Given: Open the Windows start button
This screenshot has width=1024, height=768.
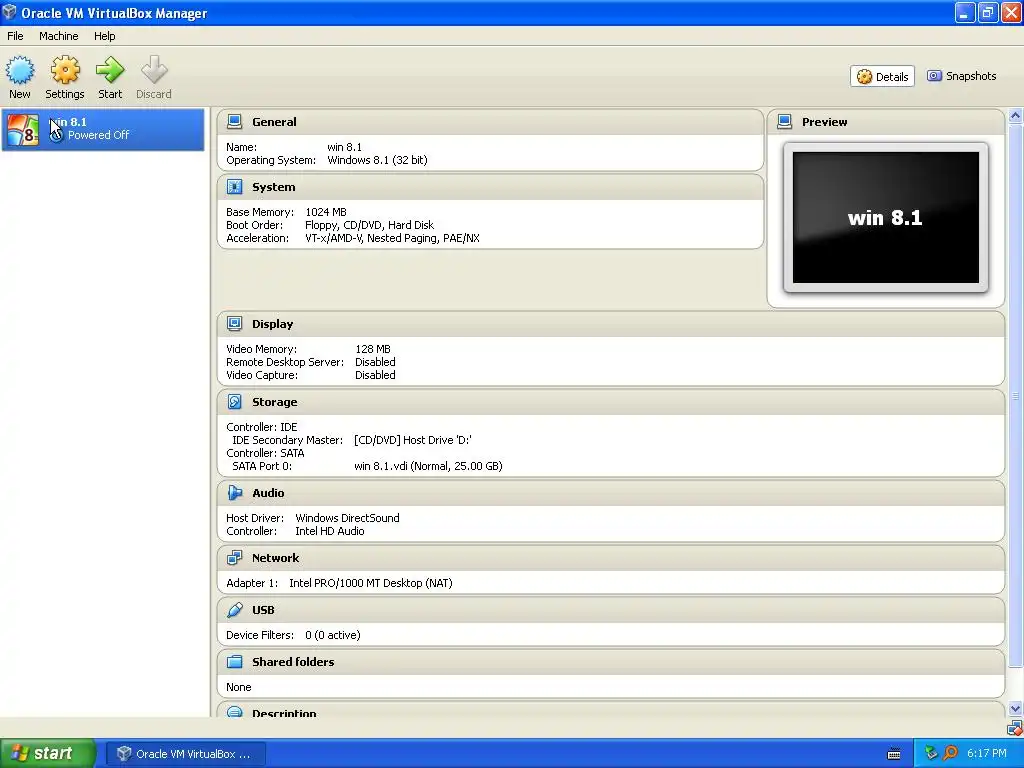Looking at the screenshot, I should pos(48,753).
